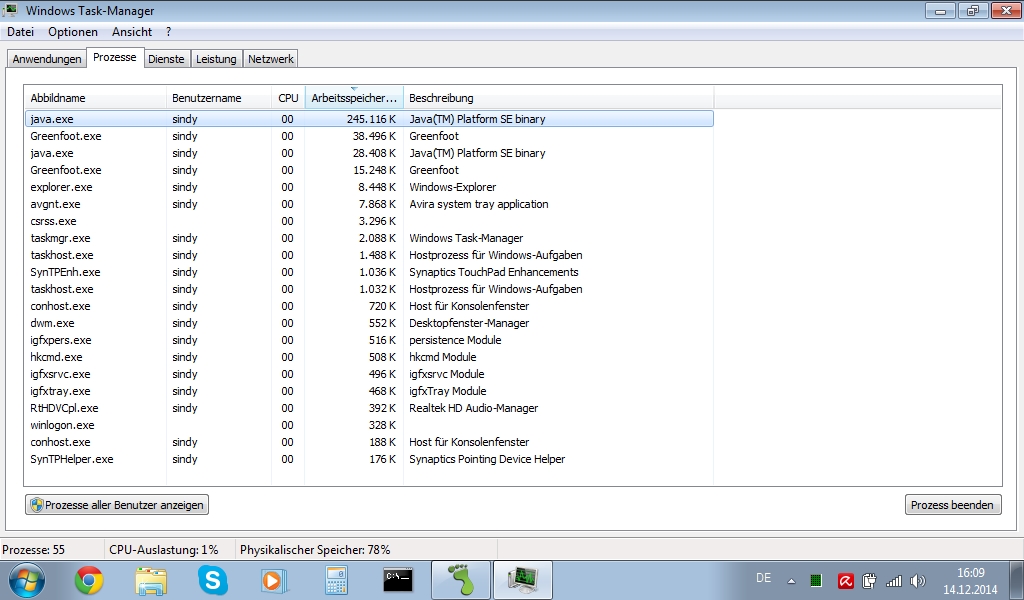
Task: Open Windows Start menu orb
Action: pyautogui.click(x=26, y=580)
